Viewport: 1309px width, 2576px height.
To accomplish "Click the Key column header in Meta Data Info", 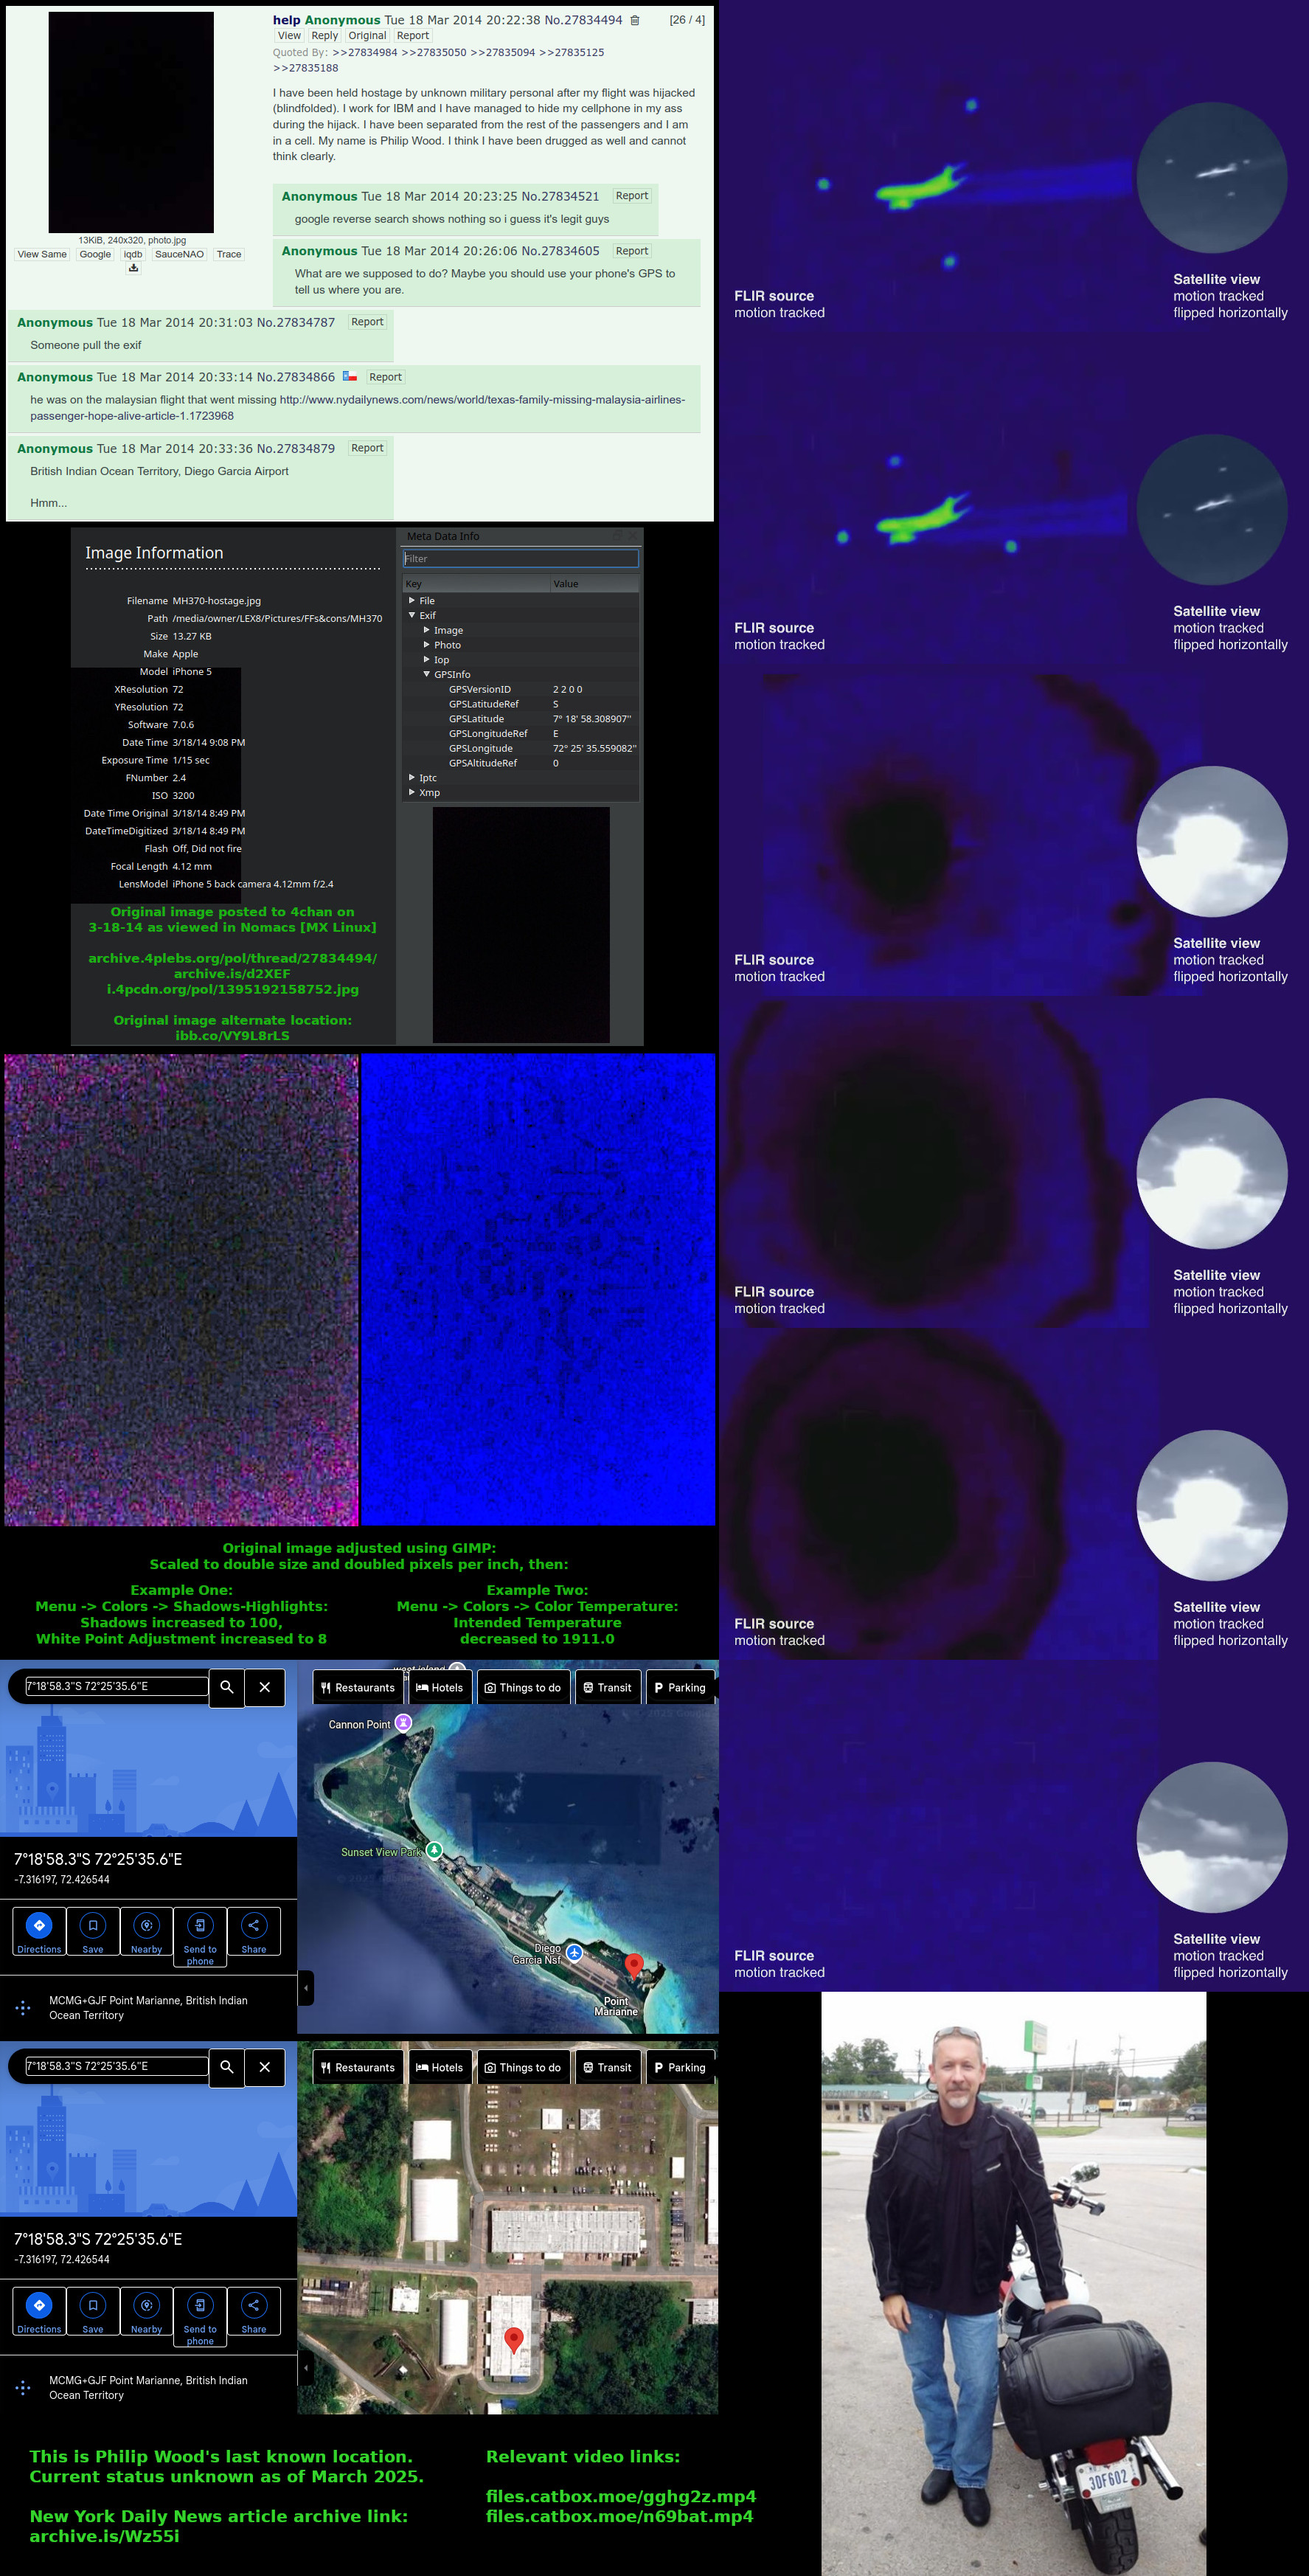I will point(476,584).
